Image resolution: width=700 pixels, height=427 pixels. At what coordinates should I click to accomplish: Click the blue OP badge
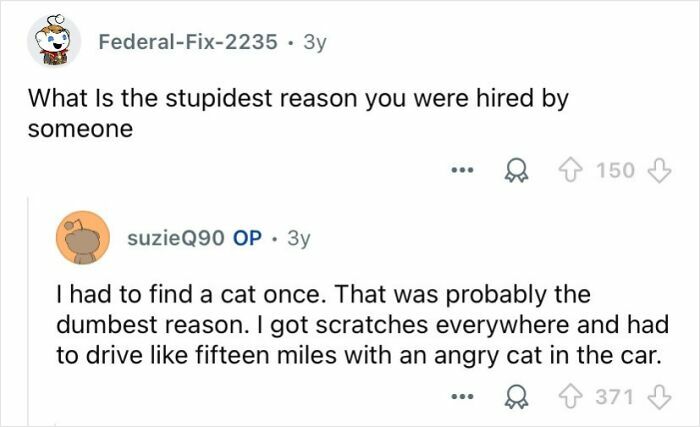pos(247,240)
